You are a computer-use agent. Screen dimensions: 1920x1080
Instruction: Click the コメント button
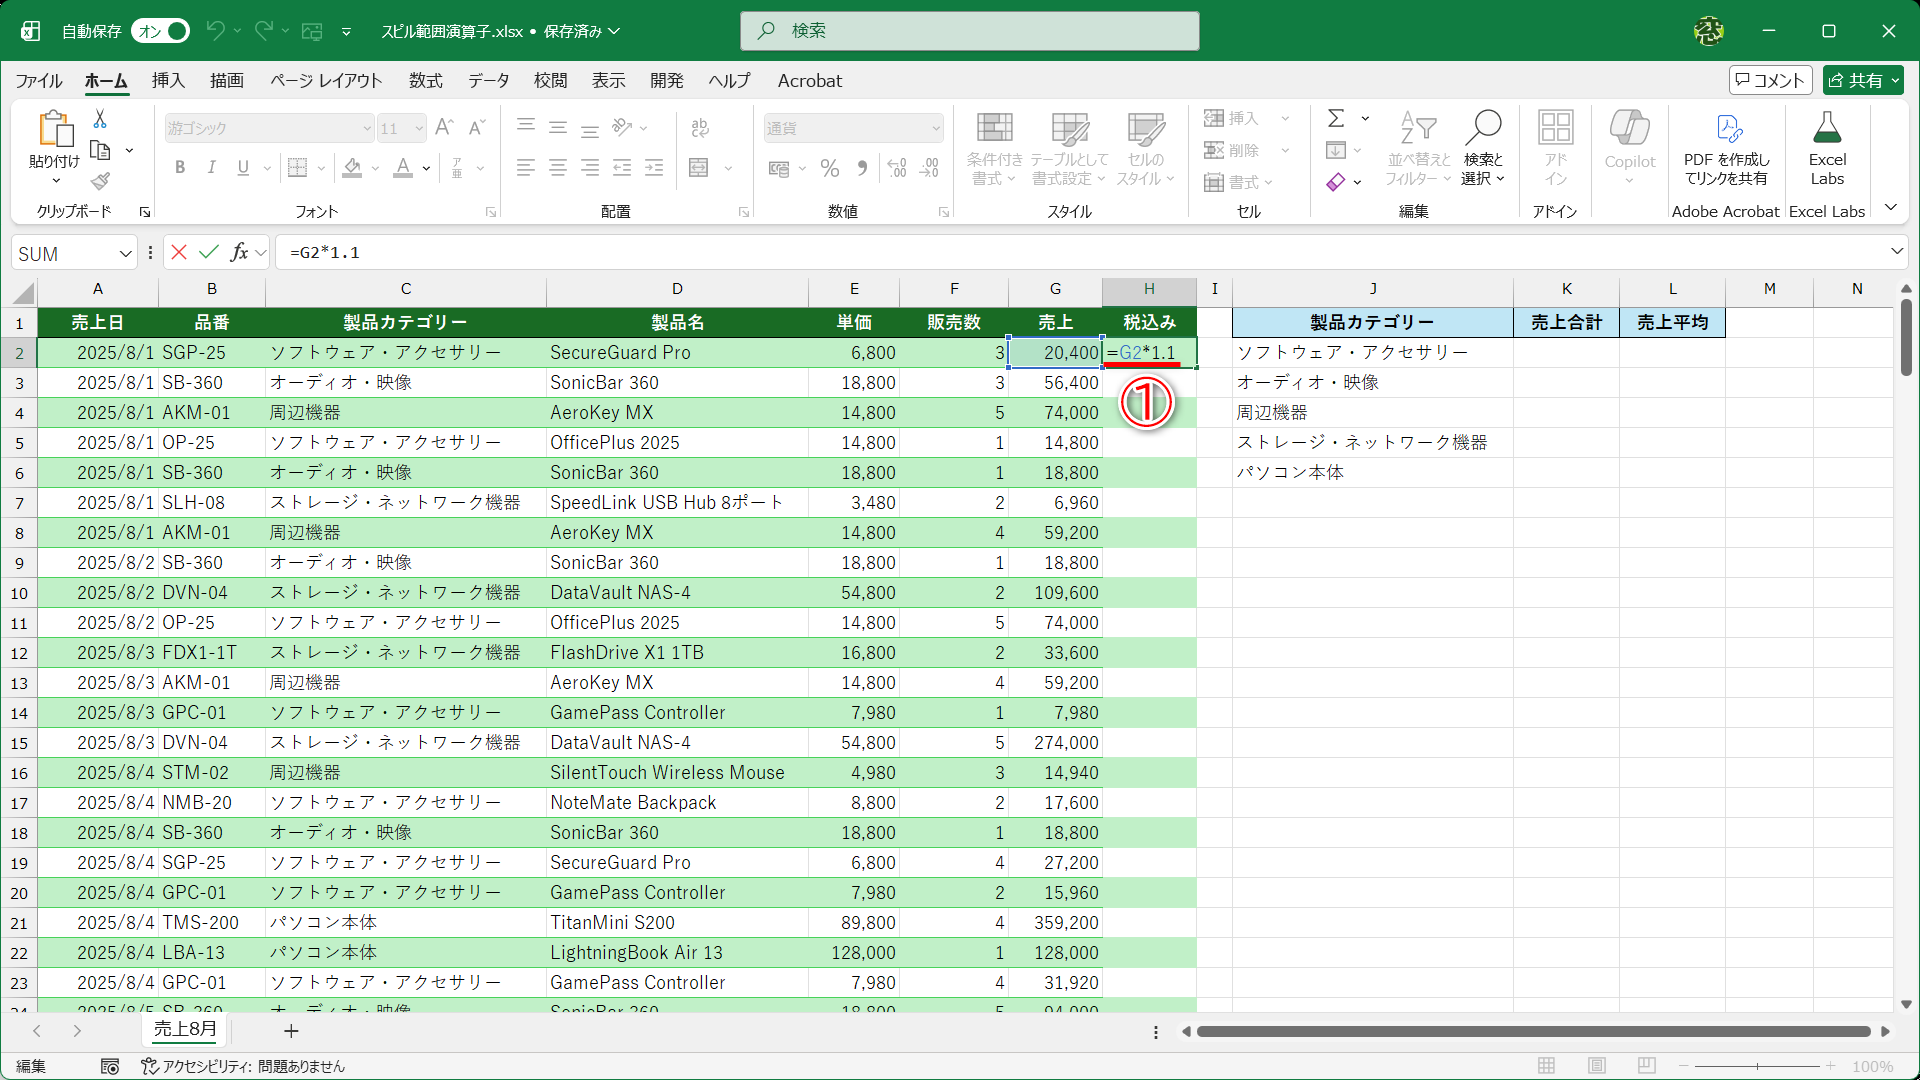[1770, 80]
